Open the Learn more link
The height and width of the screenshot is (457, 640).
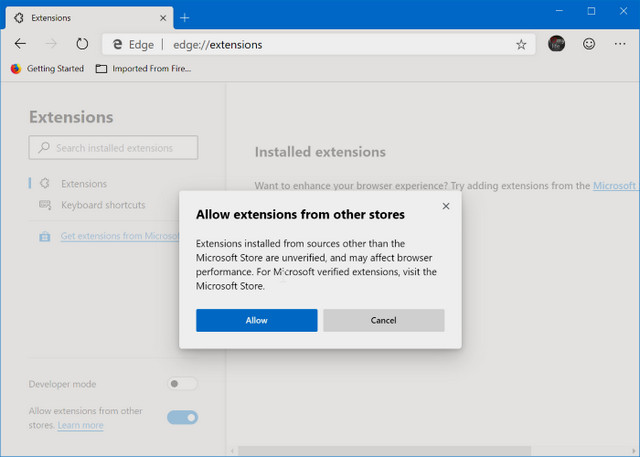(x=80, y=425)
